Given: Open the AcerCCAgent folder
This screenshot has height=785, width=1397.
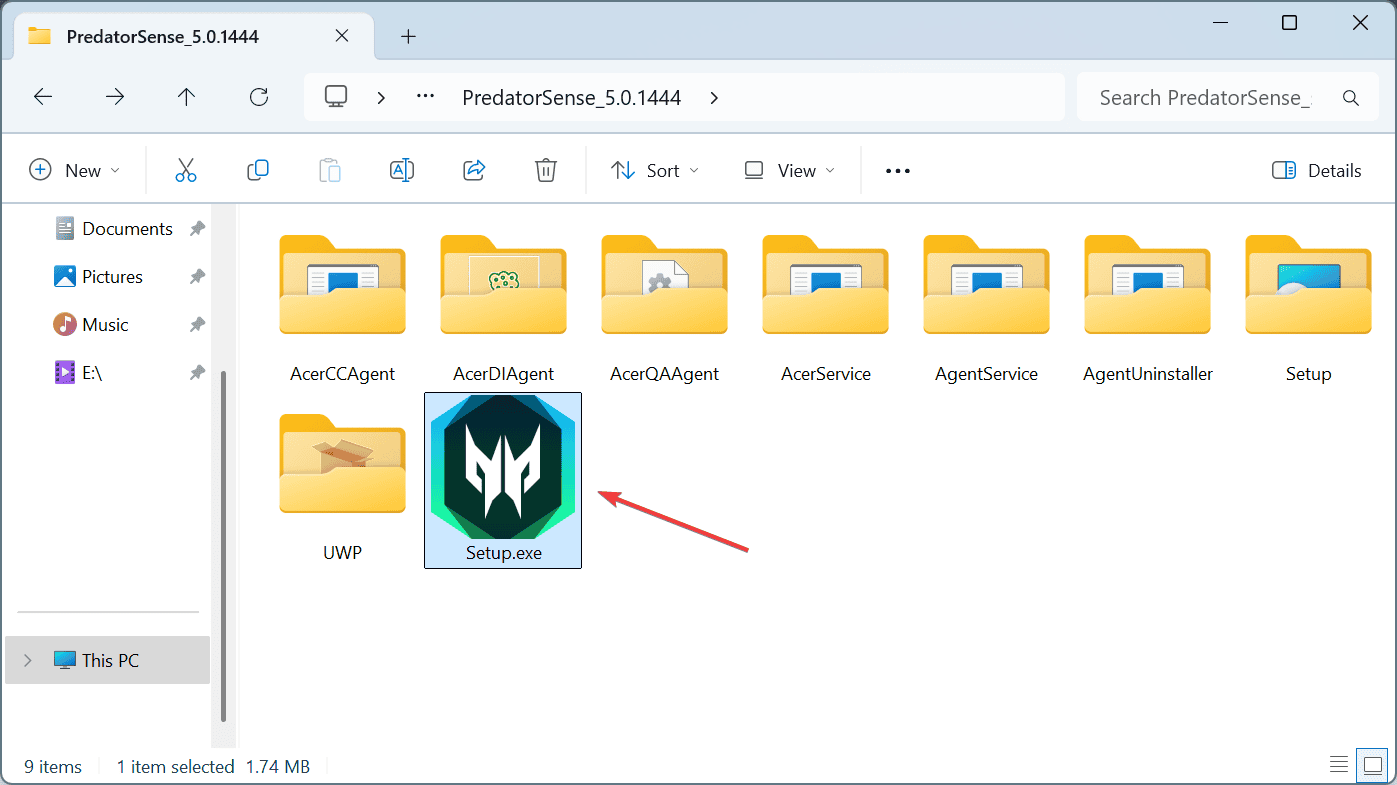Looking at the screenshot, I should tap(342, 310).
